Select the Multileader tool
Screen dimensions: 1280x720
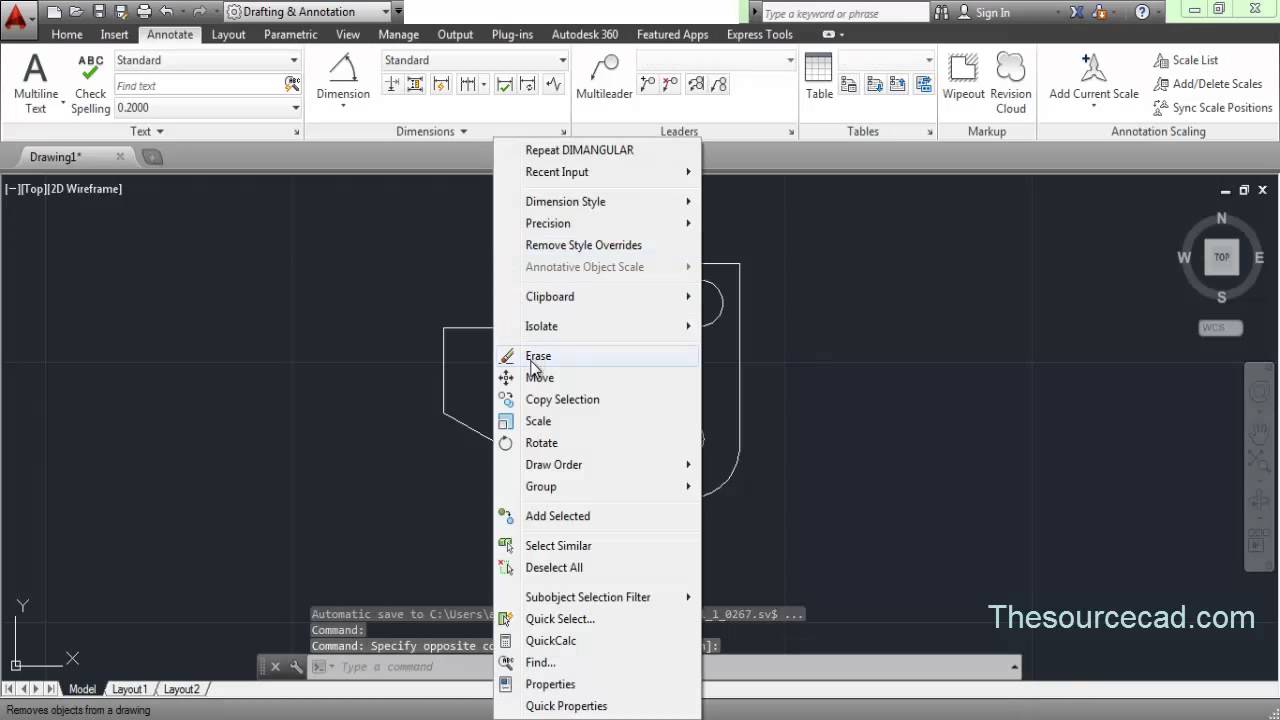point(603,75)
